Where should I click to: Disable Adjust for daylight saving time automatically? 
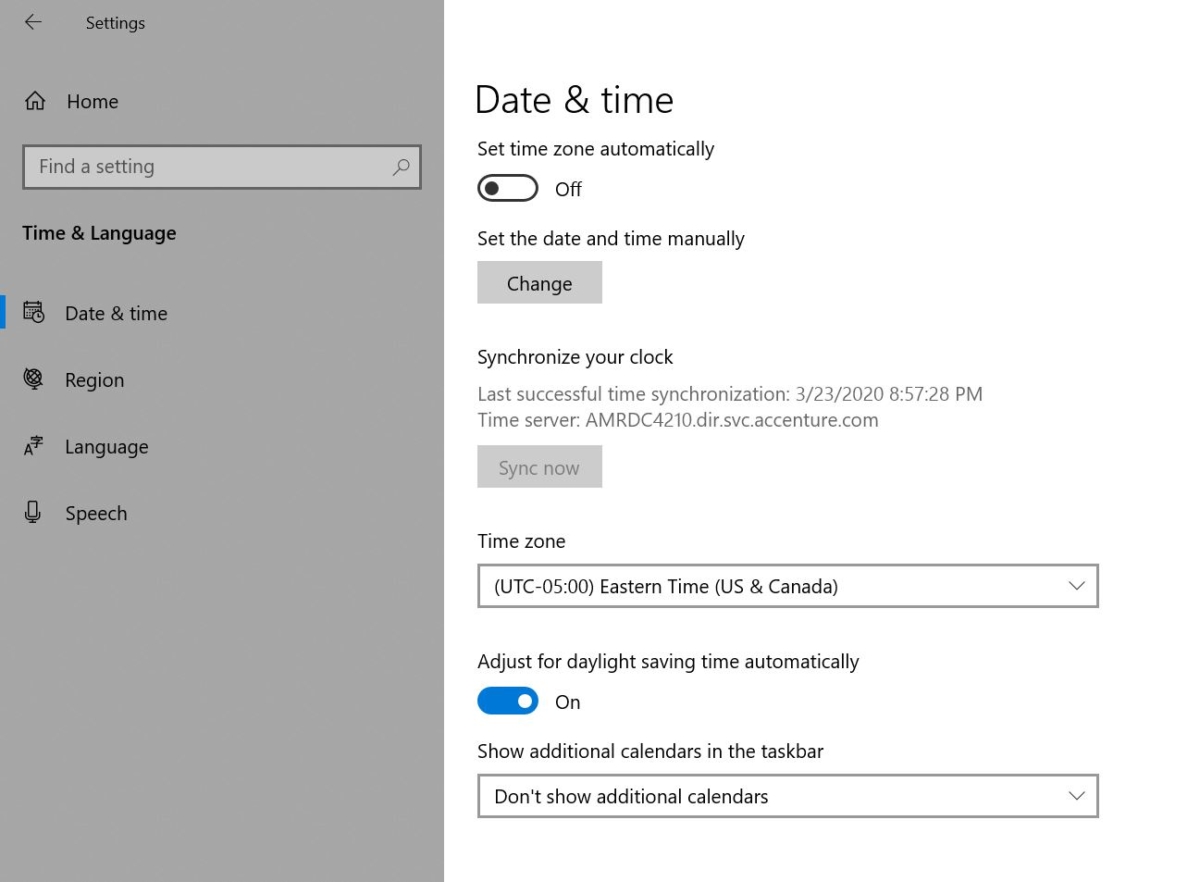507,701
